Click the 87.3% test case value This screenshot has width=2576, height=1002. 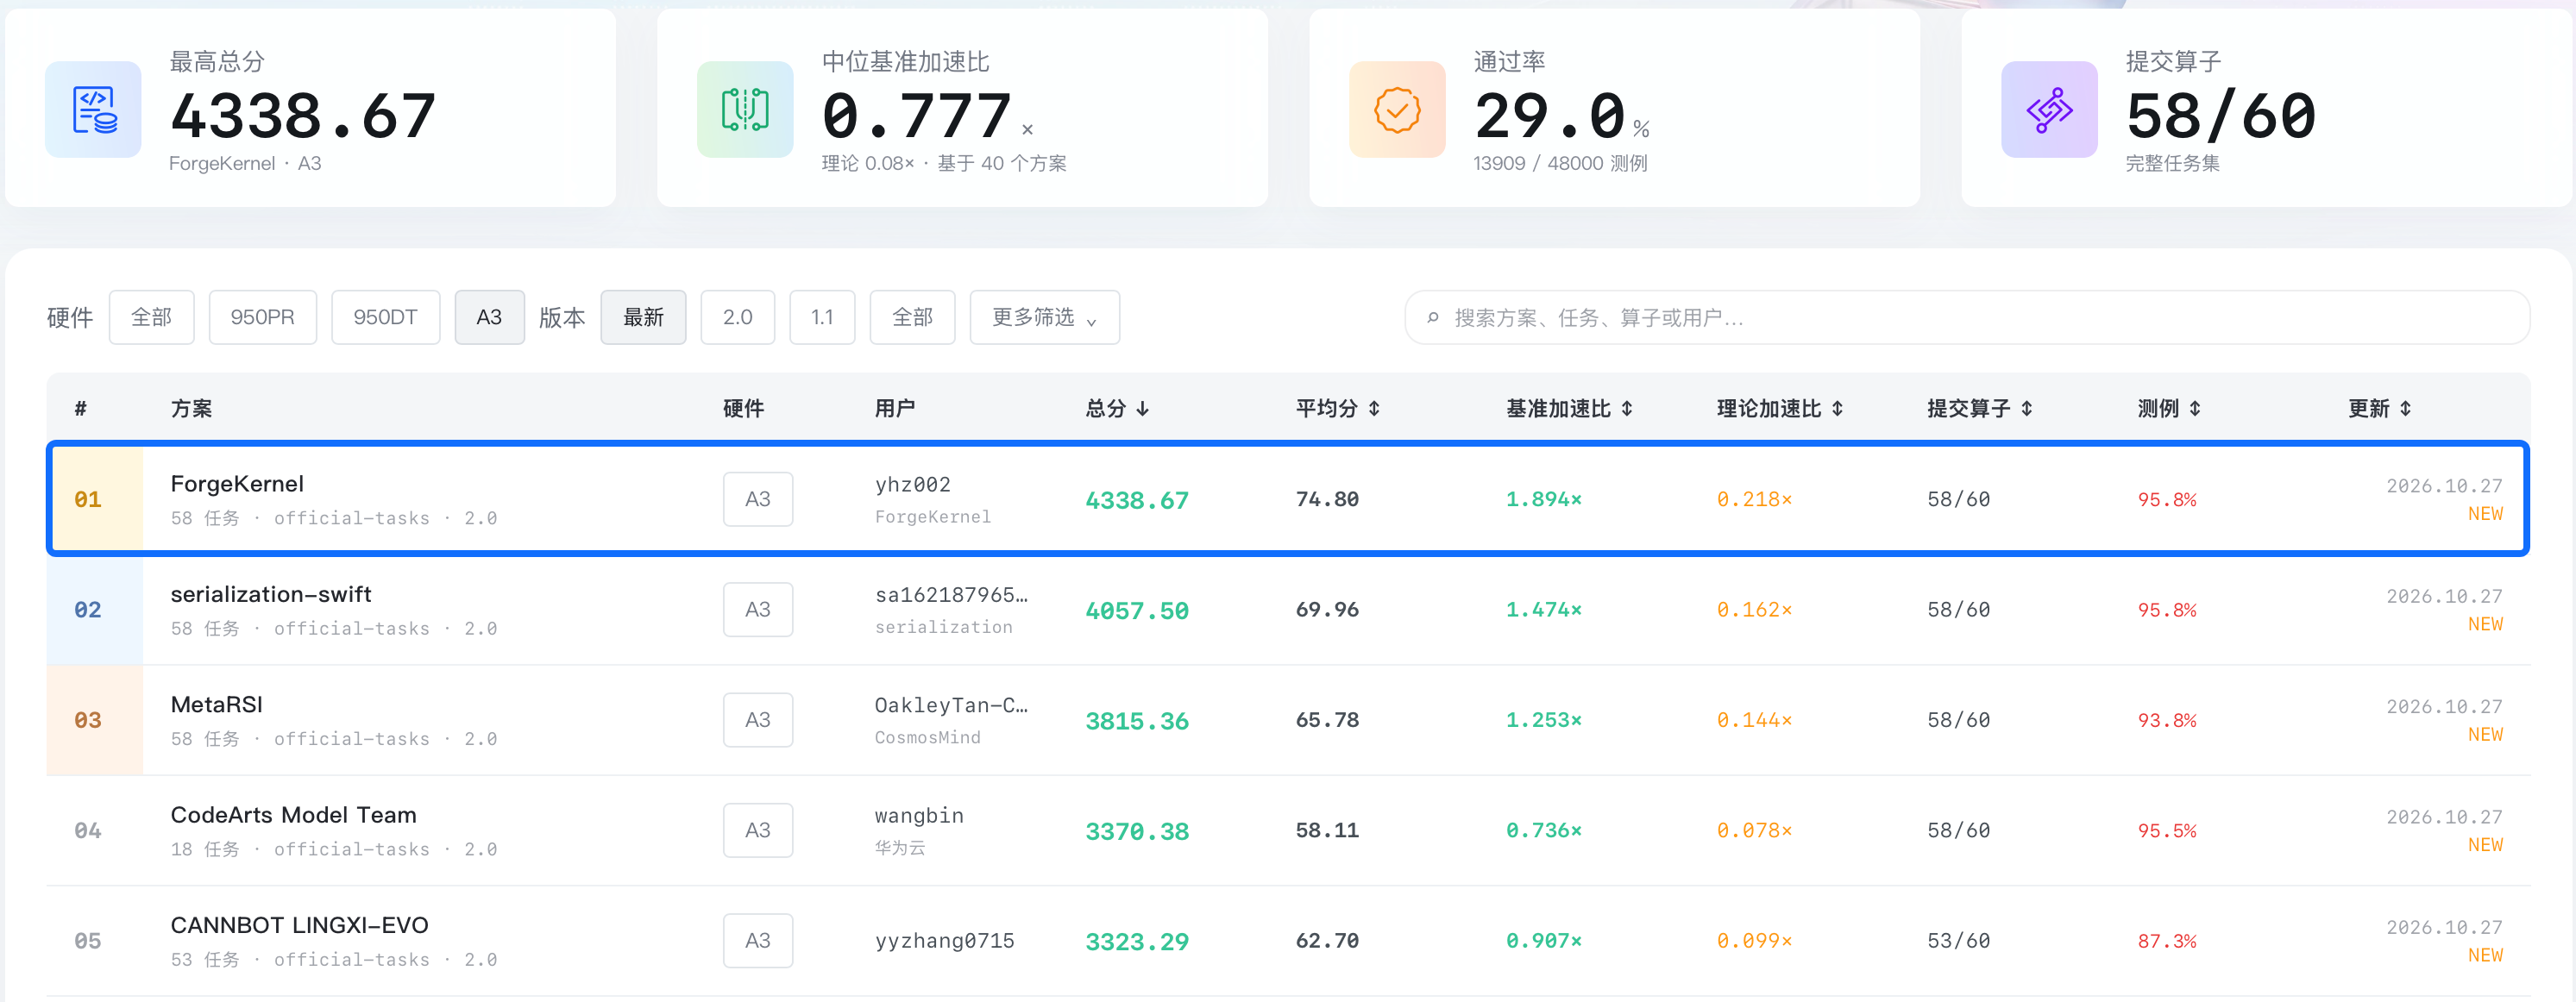coord(2167,941)
